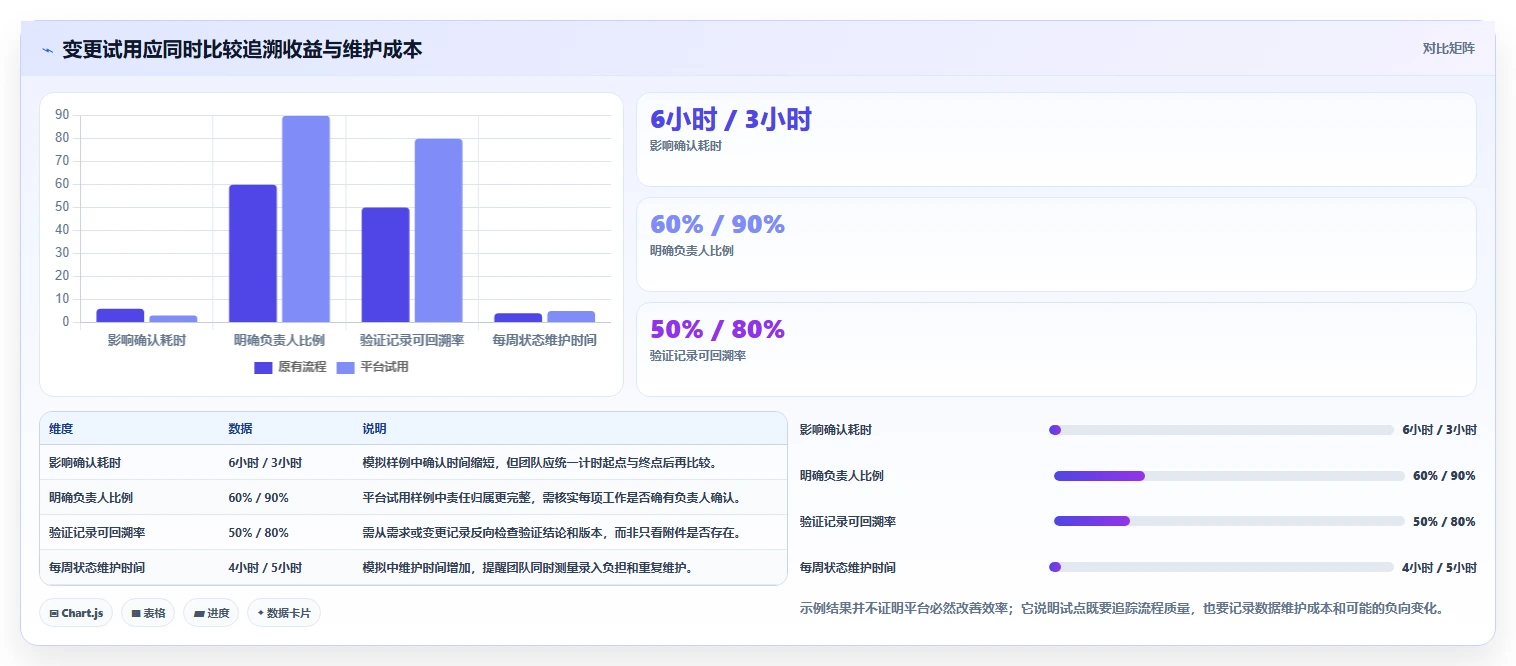Toggle the 平台试用 legend entry

click(x=372, y=367)
